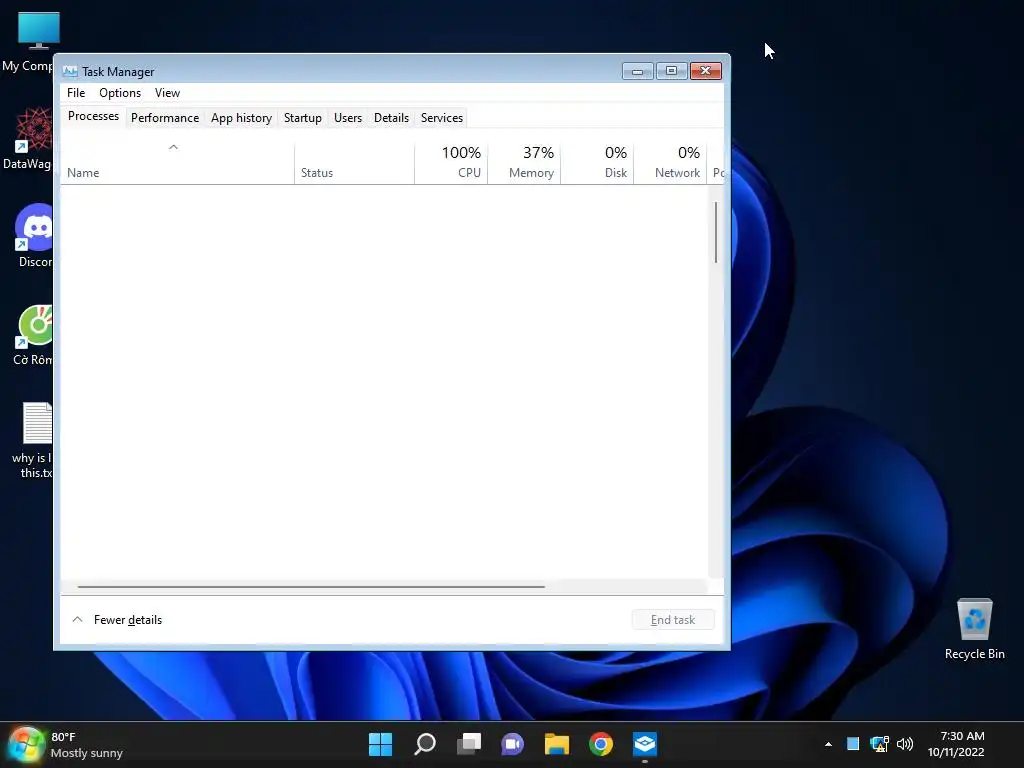The width and height of the screenshot is (1024, 768).
Task: Show hidden icons in the system tray
Action: 828,744
